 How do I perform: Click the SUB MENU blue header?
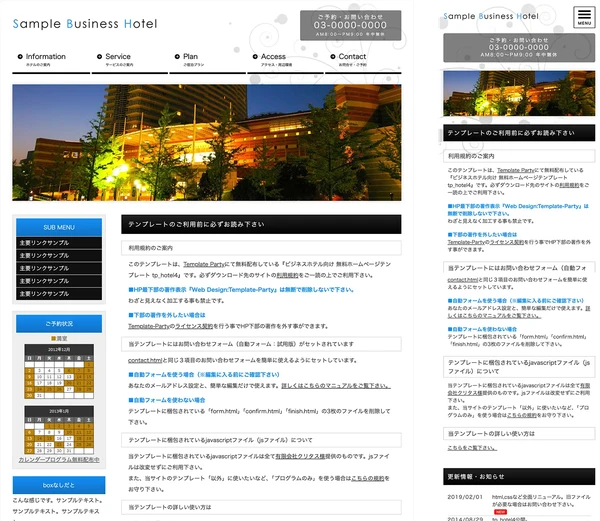(59, 227)
